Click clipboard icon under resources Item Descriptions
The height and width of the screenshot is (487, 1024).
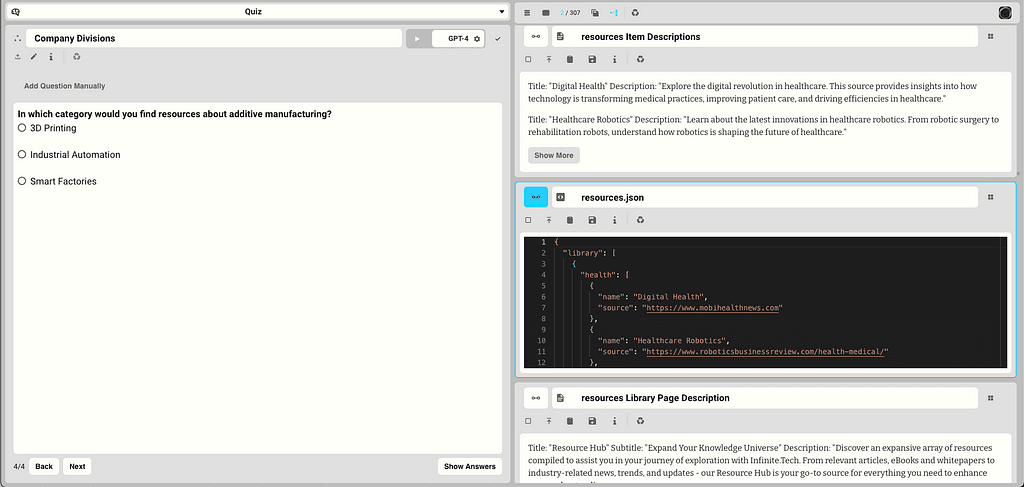pyautogui.click(x=569, y=59)
